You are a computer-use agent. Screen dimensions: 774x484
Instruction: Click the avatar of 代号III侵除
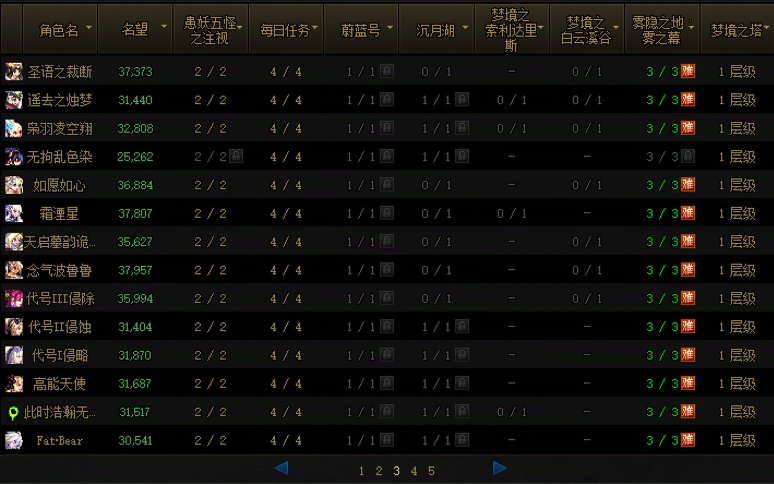14,299
